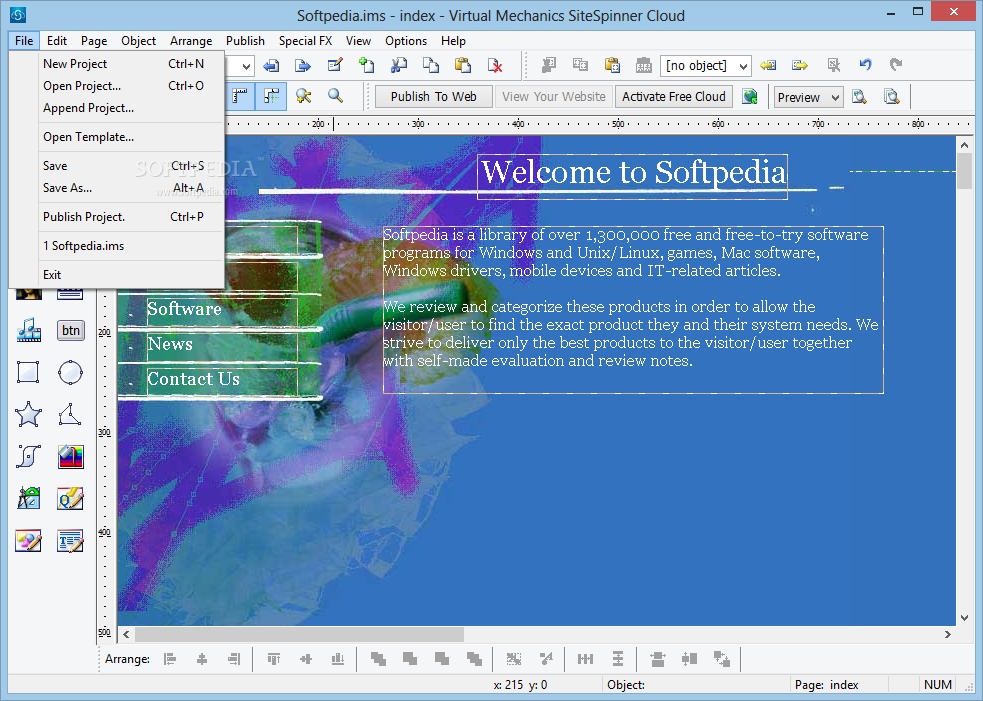The image size is (983, 701).
Task: Open the geometry compass editor tool
Action: (x=28, y=498)
